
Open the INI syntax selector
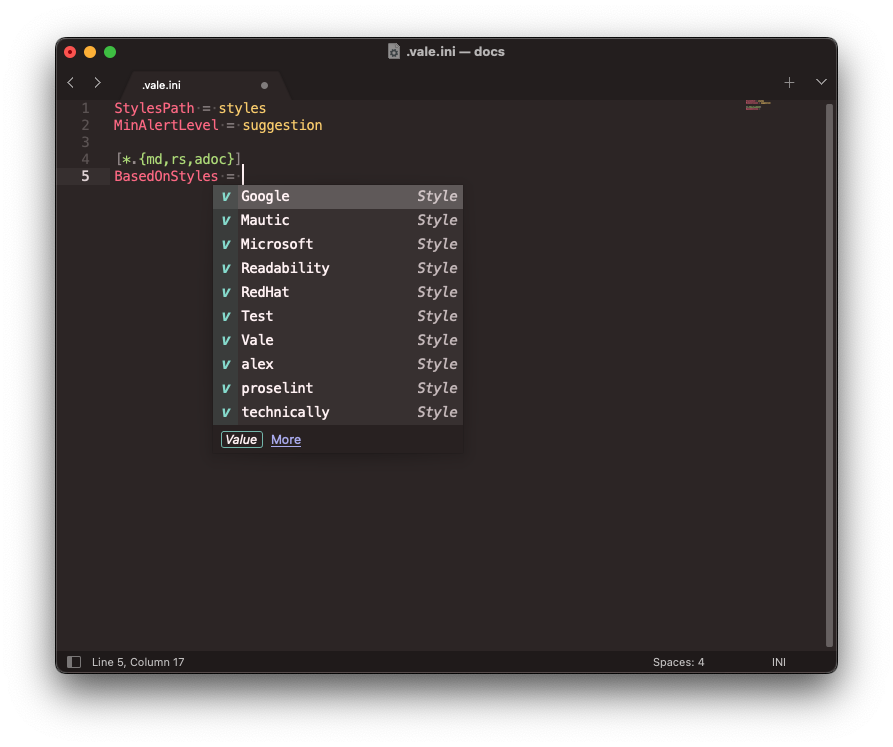(778, 662)
